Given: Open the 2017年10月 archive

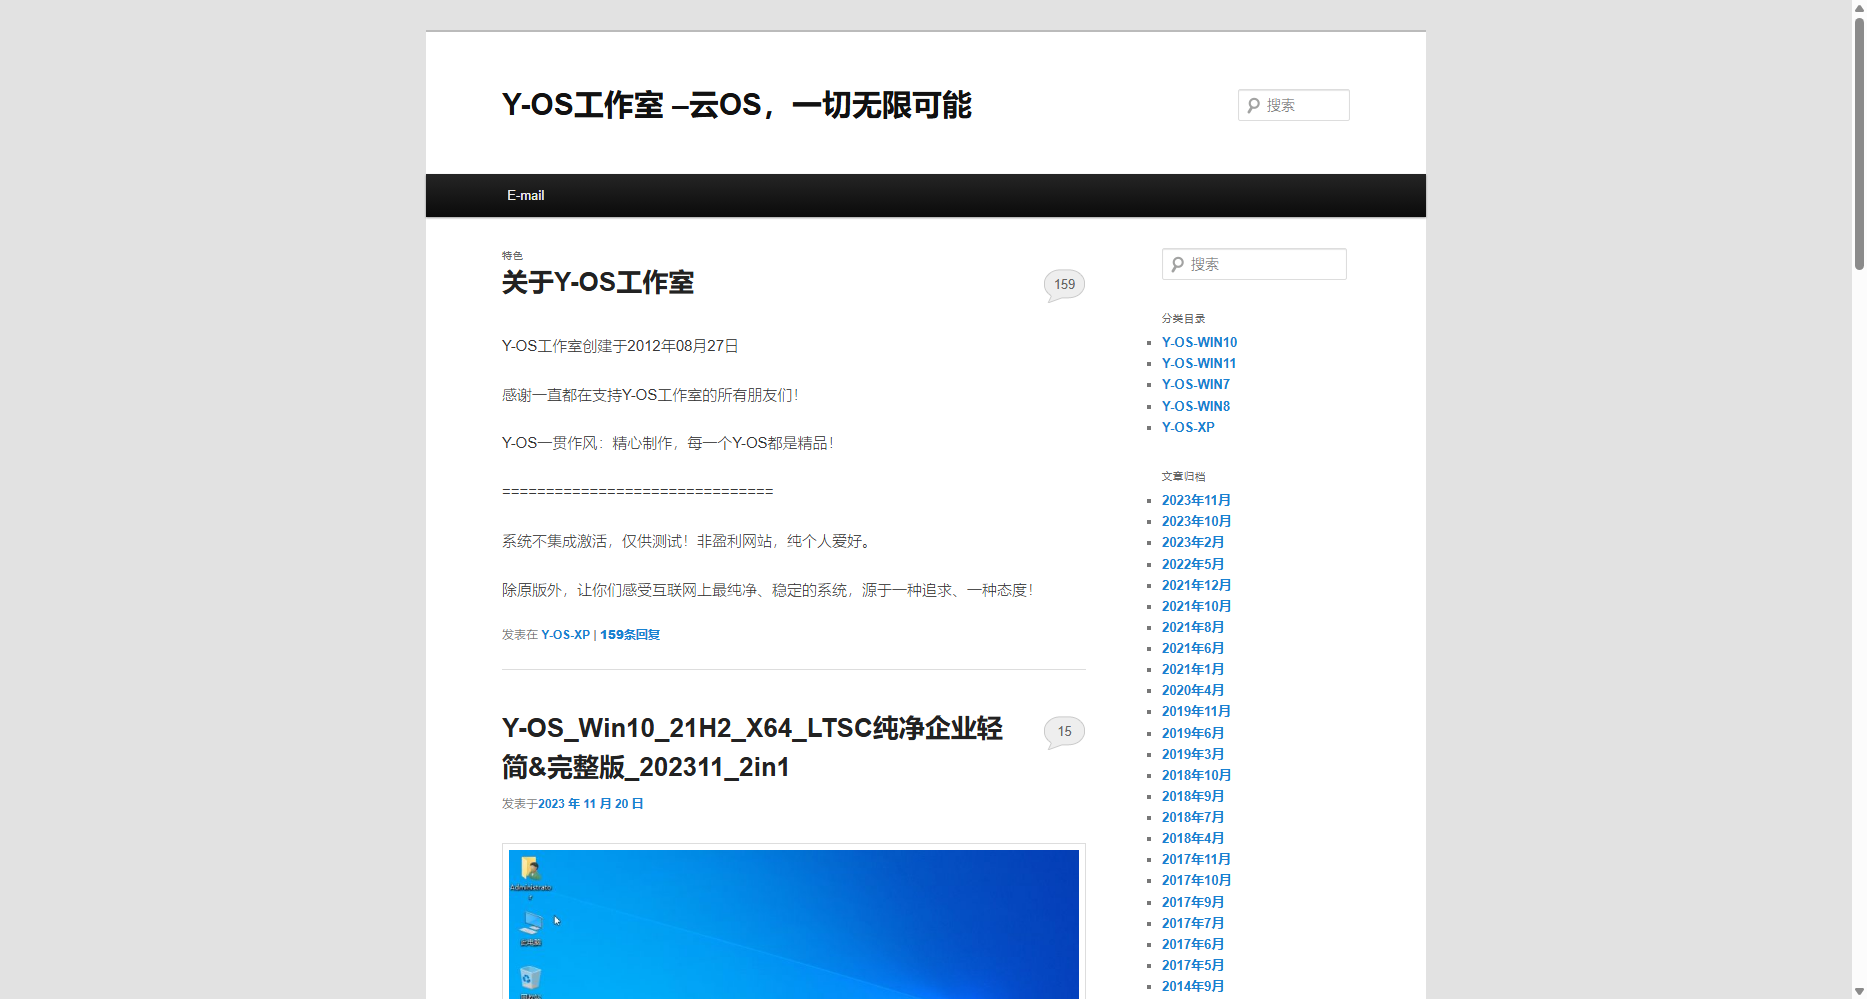Looking at the screenshot, I should tap(1196, 880).
